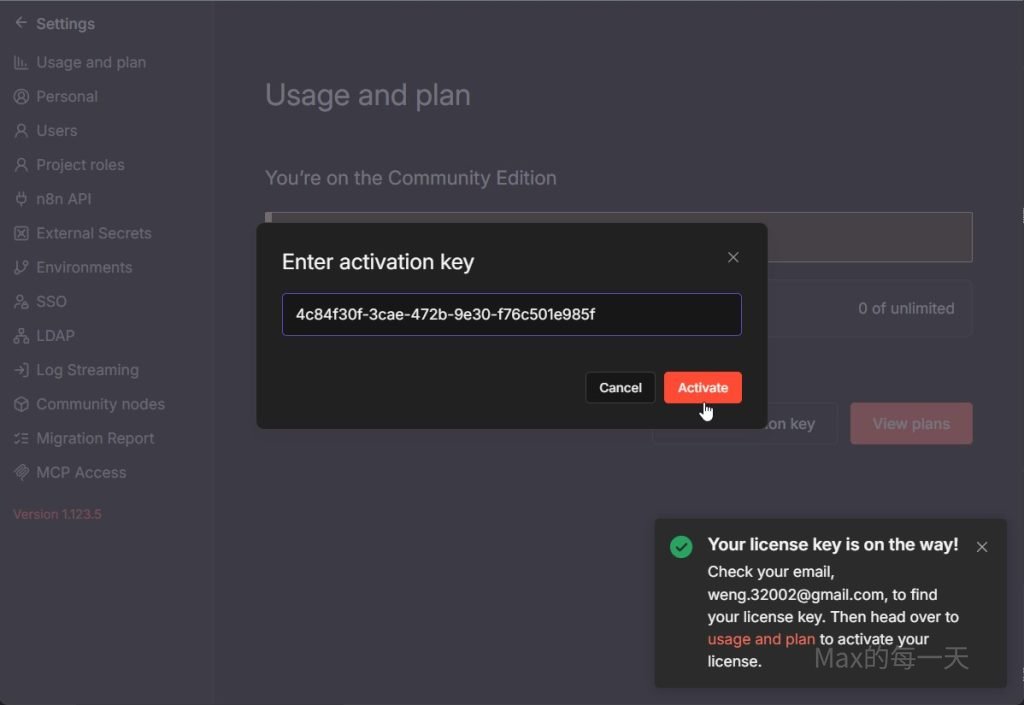
Task: Click the Personal user circle icon
Action: 20,97
